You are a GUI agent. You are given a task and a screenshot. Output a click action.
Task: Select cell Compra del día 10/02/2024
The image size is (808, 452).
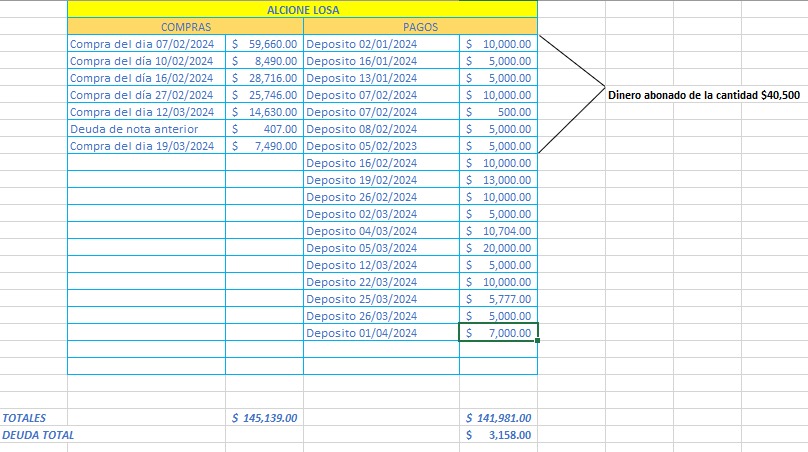point(146,61)
